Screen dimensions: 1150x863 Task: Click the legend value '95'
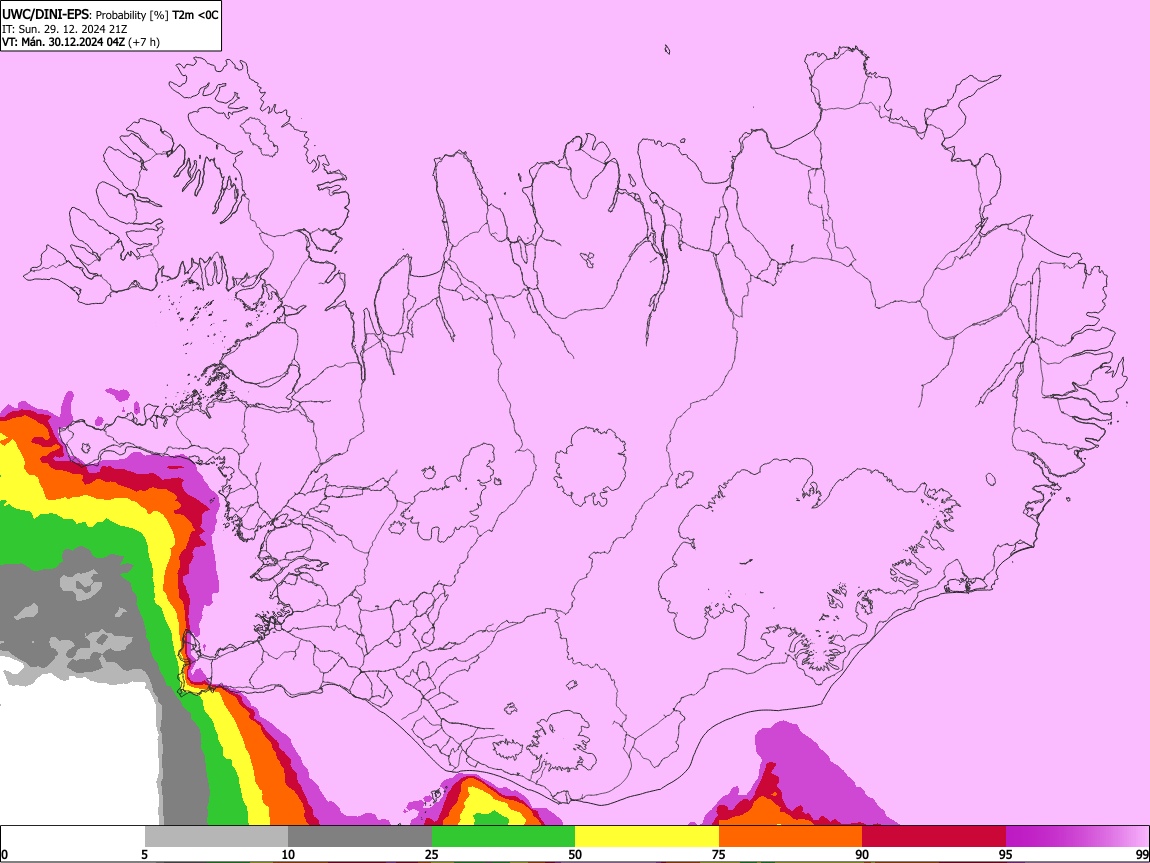(x=1006, y=854)
